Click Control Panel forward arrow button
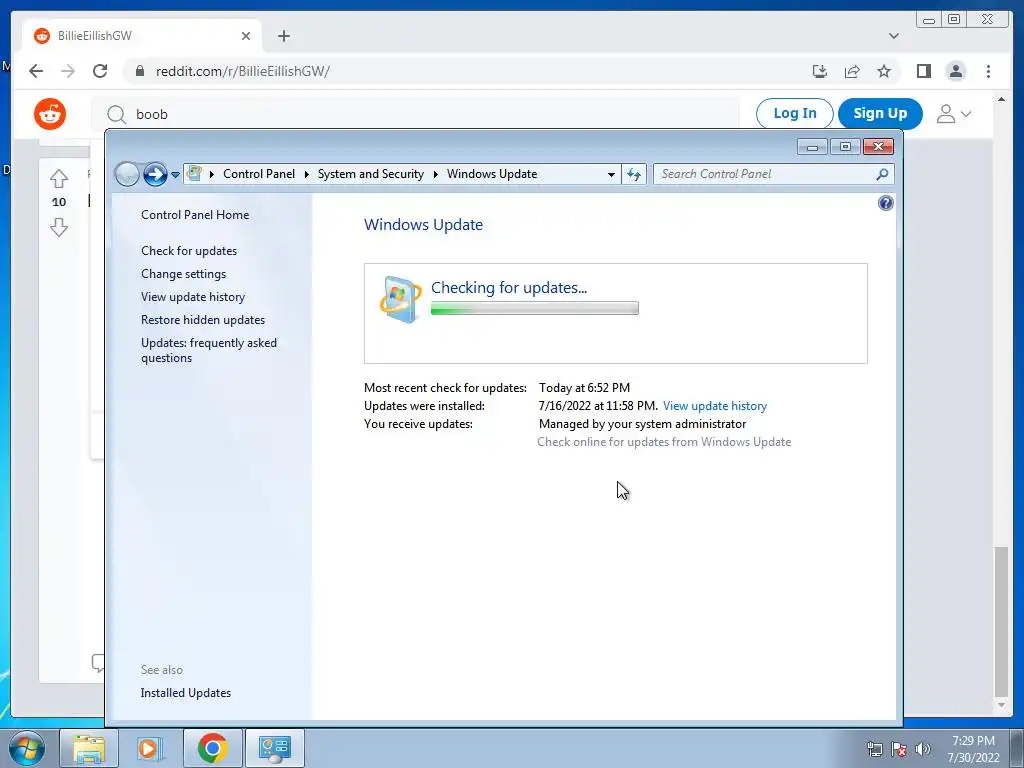 coord(155,174)
